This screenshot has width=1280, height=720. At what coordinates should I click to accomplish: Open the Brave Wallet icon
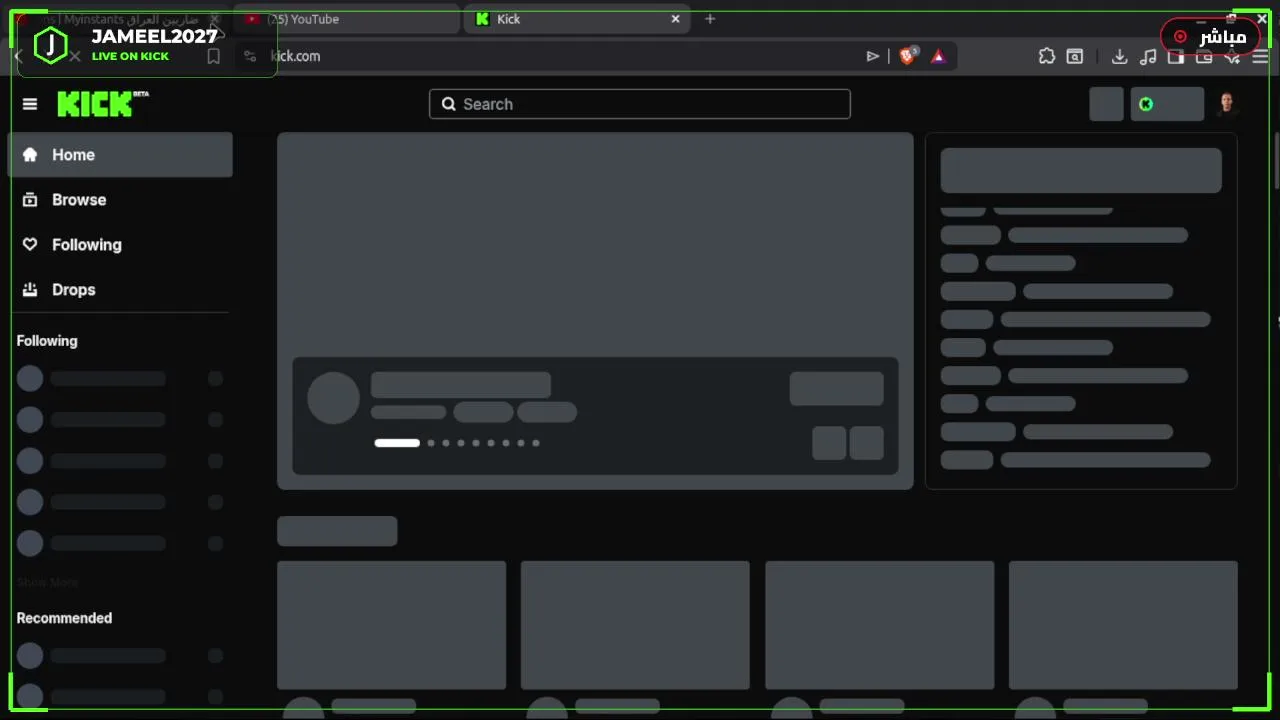[x=1204, y=57]
